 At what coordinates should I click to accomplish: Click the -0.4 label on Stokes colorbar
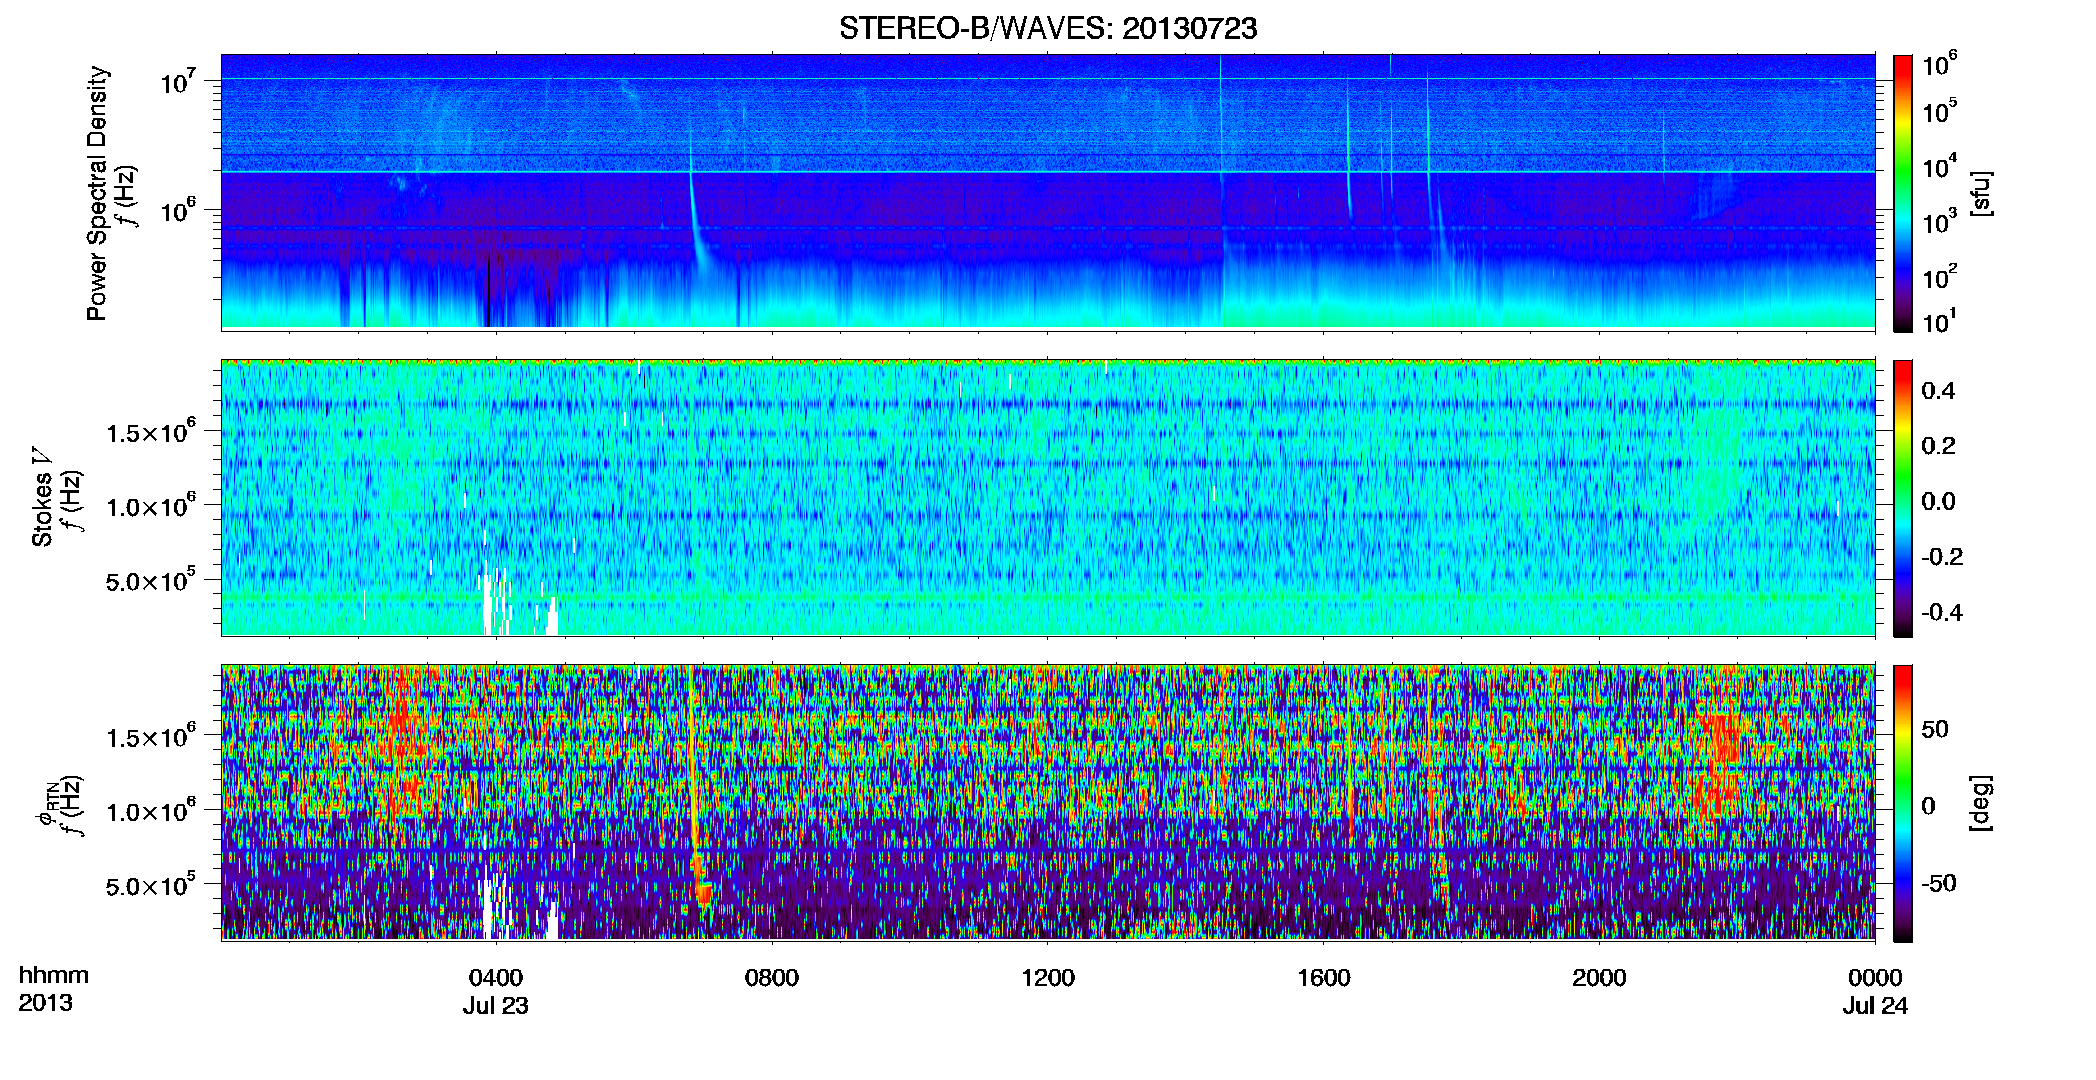(x=1942, y=612)
